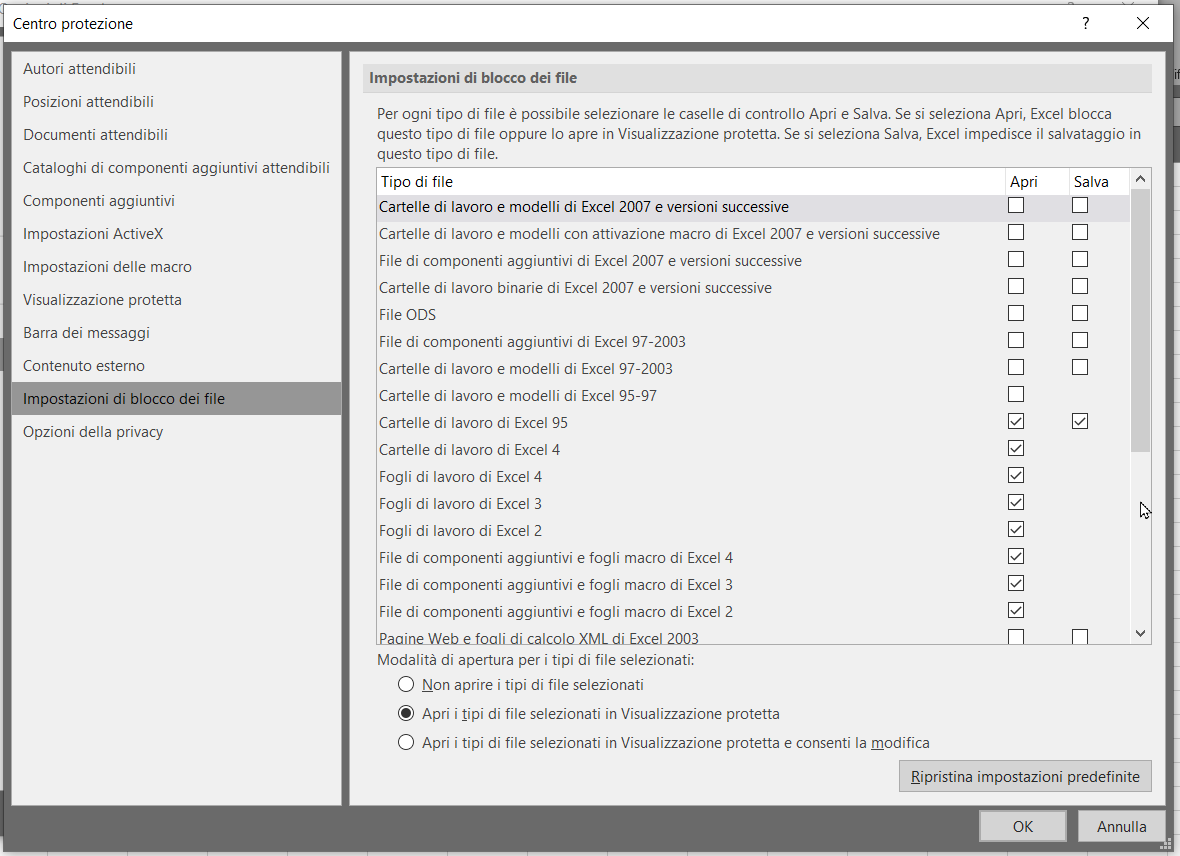Uncheck Apri for add-in and macro sheets Excel 3
The width and height of the screenshot is (1180, 856).
[1016, 583]
